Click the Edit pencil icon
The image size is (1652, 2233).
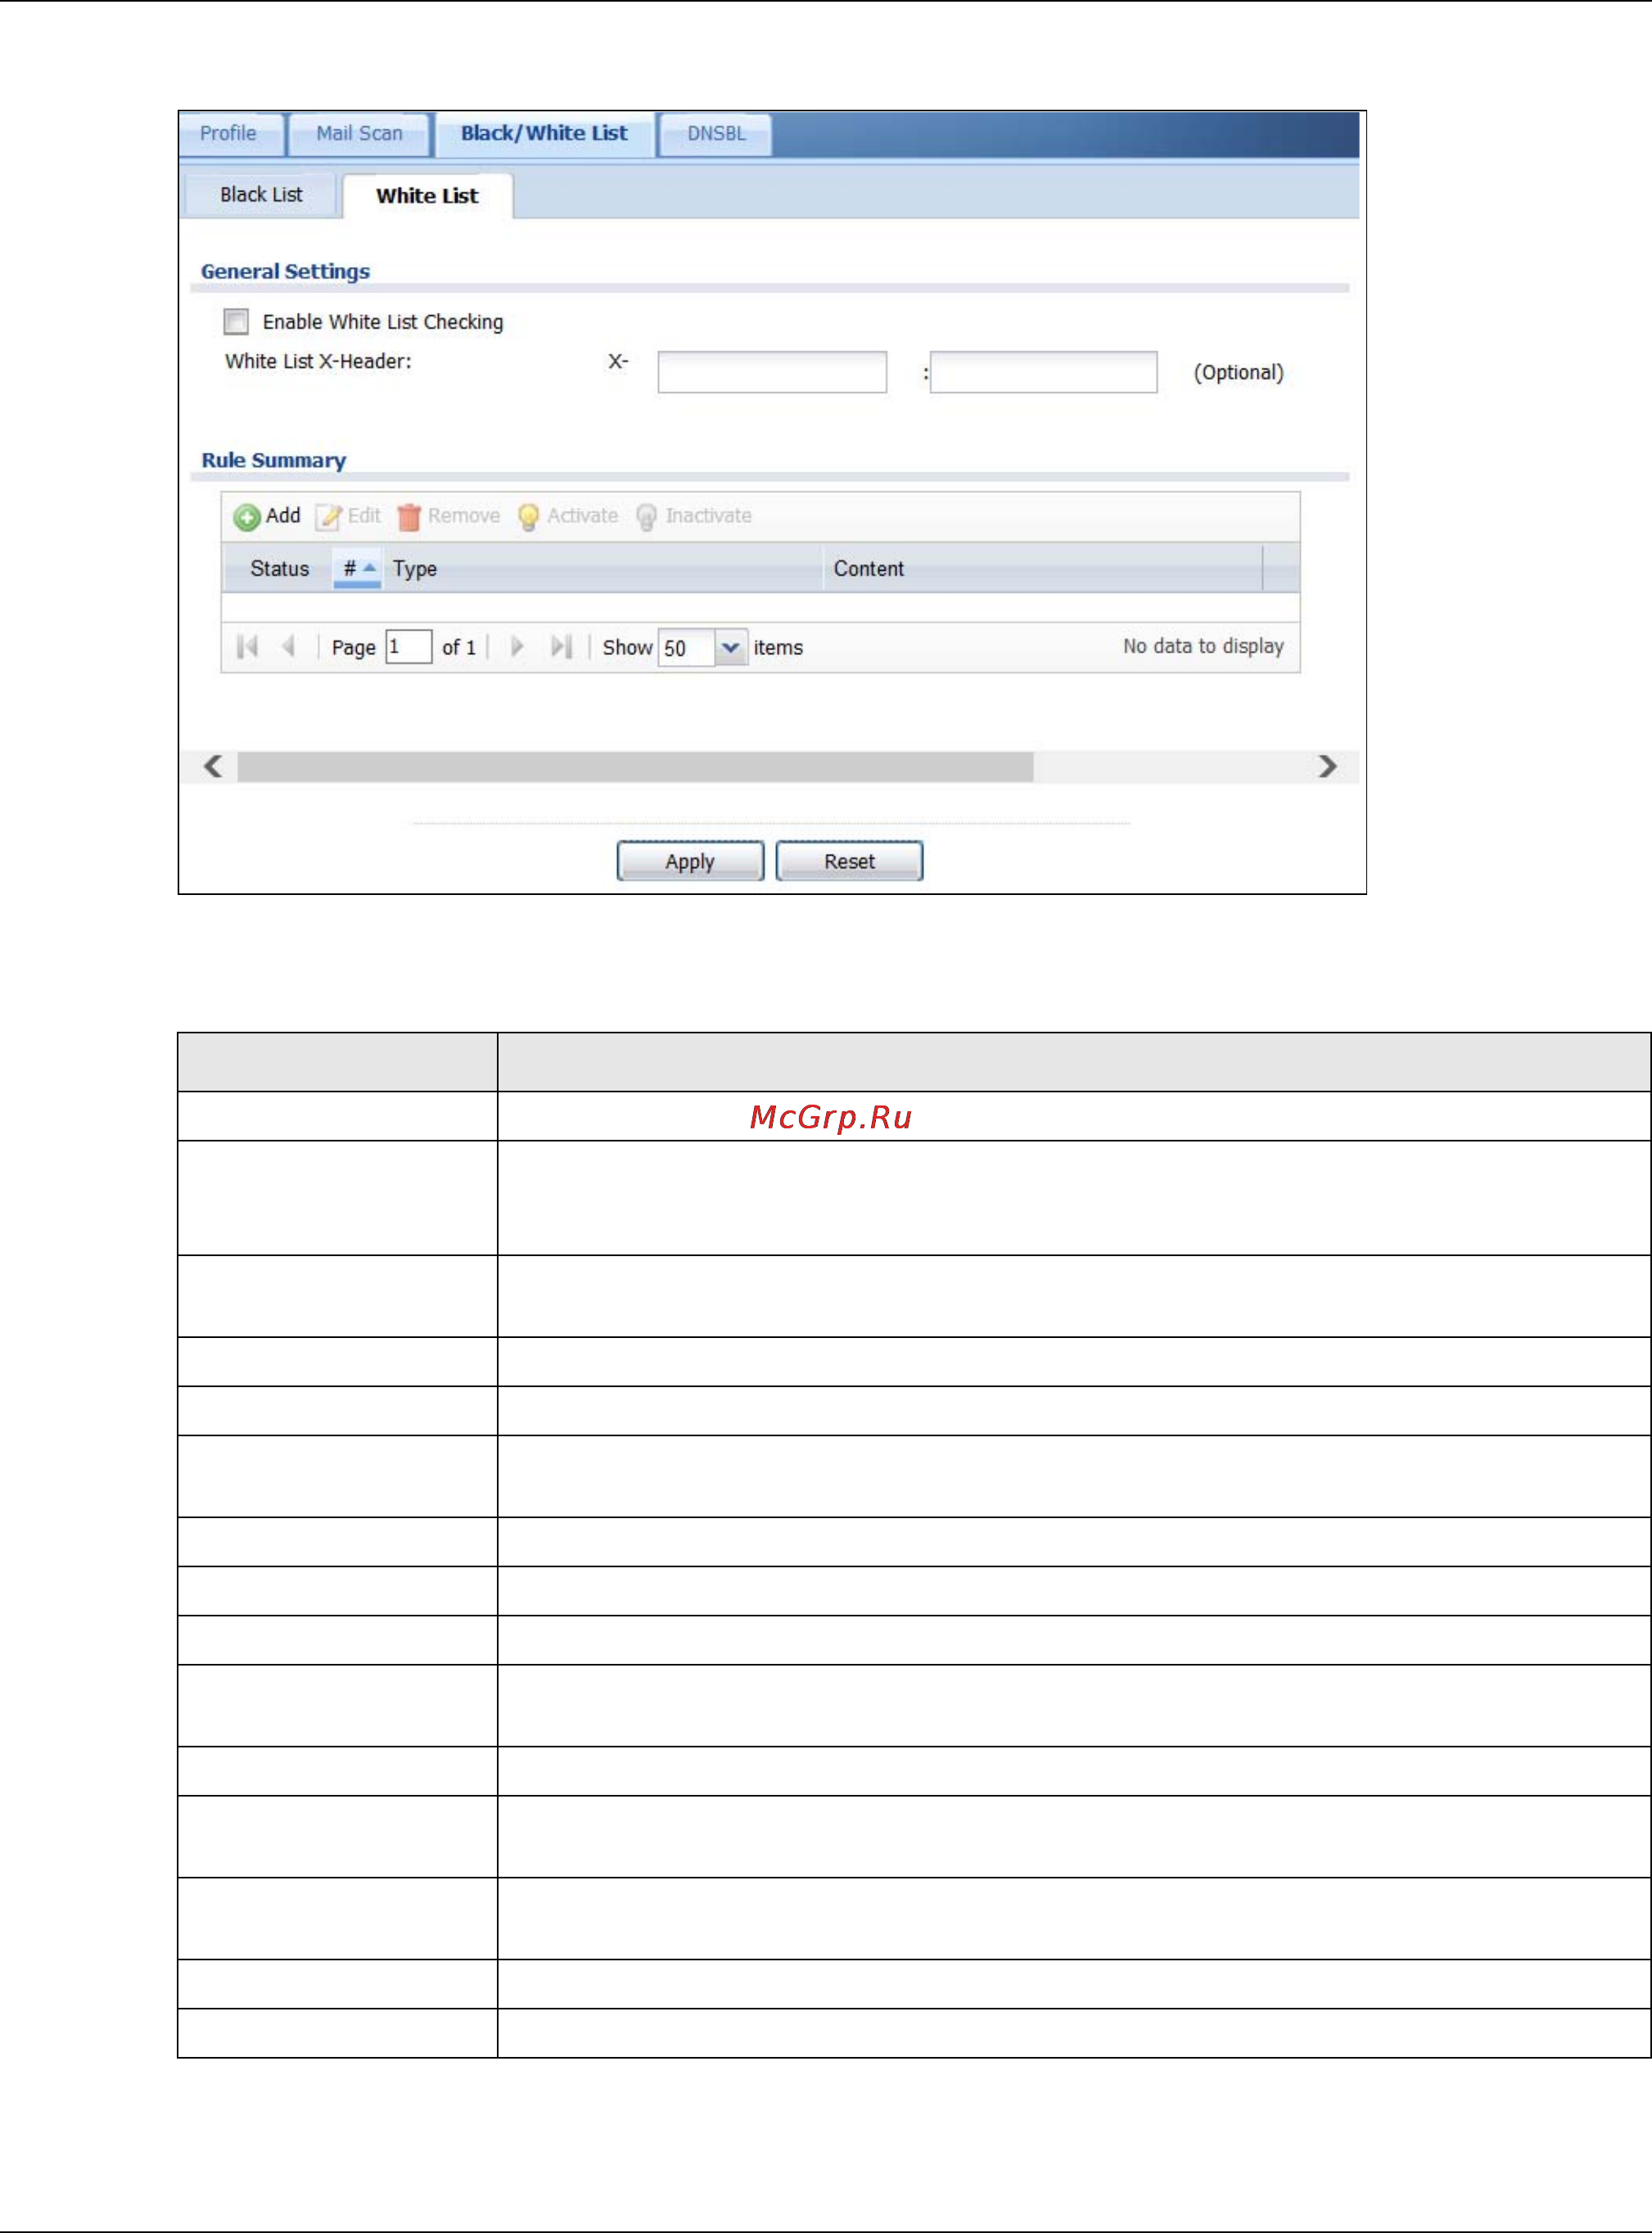tap(328, 517)
